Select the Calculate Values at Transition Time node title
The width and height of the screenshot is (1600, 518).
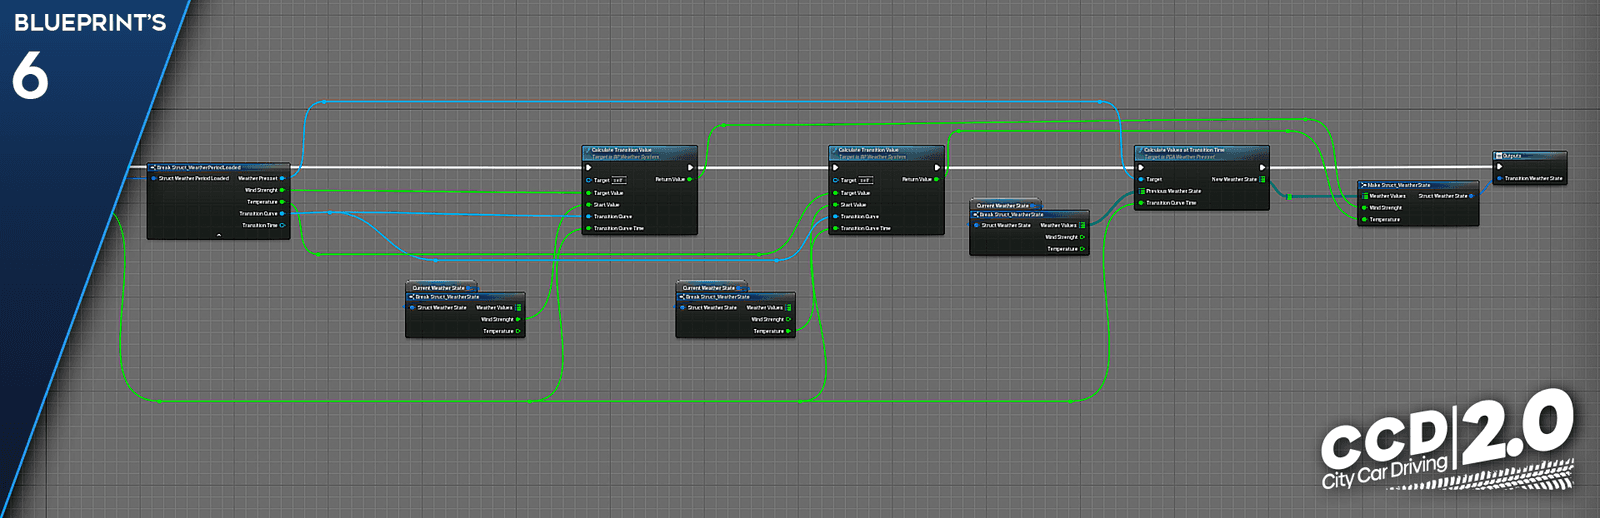coord(1184,150)
